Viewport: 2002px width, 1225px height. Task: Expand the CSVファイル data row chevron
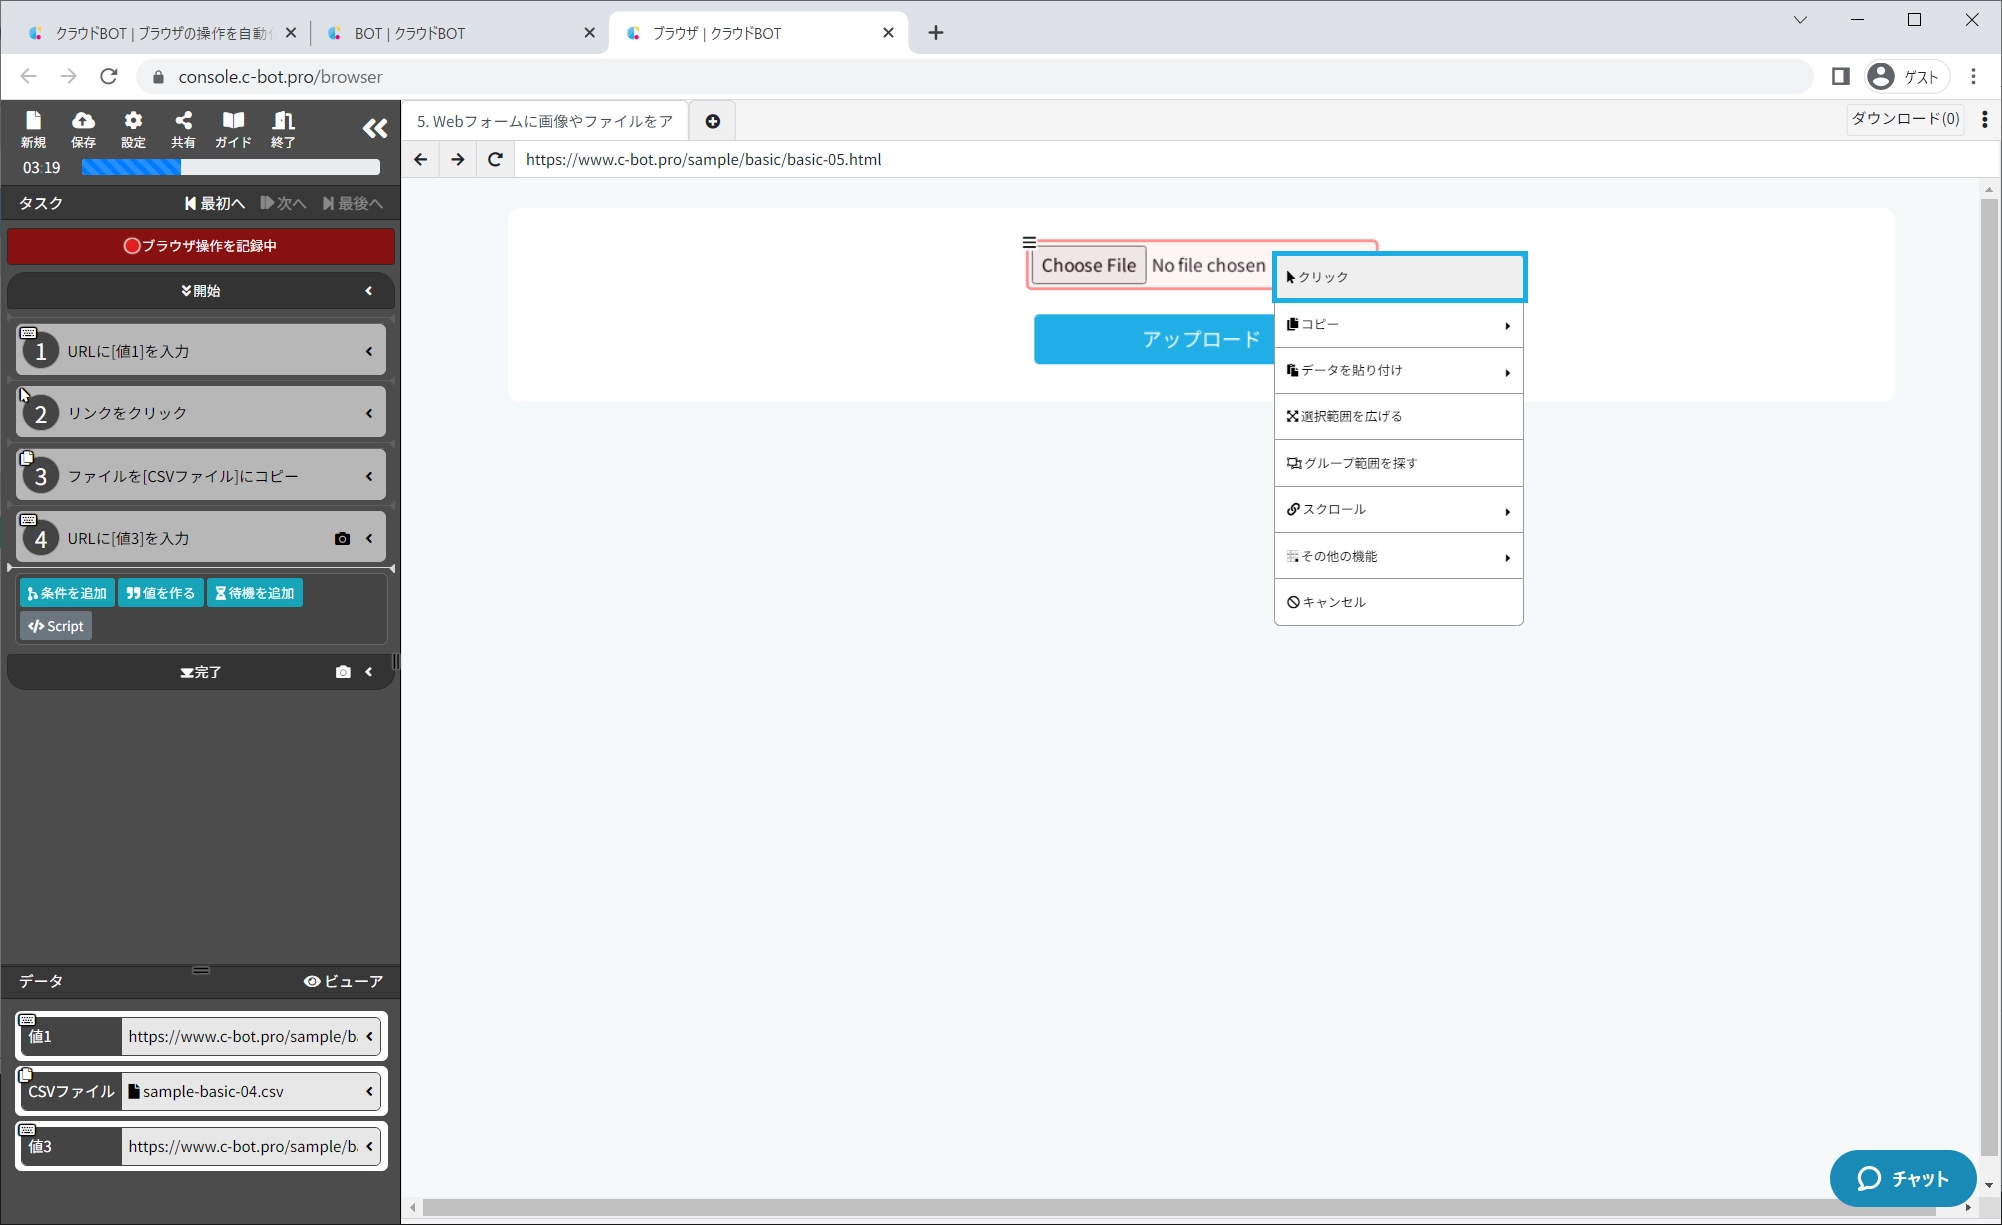[x=369, y=1091]
